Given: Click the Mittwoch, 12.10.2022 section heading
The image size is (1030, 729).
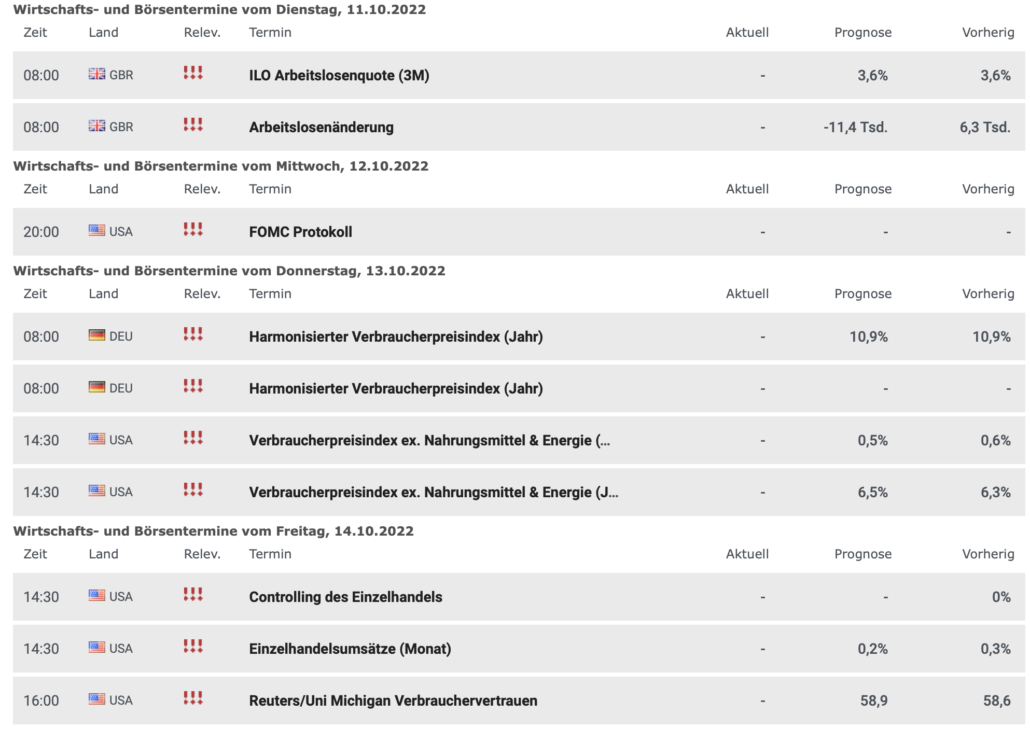Looking at the screenshot, I should click(x=221, y=166).
